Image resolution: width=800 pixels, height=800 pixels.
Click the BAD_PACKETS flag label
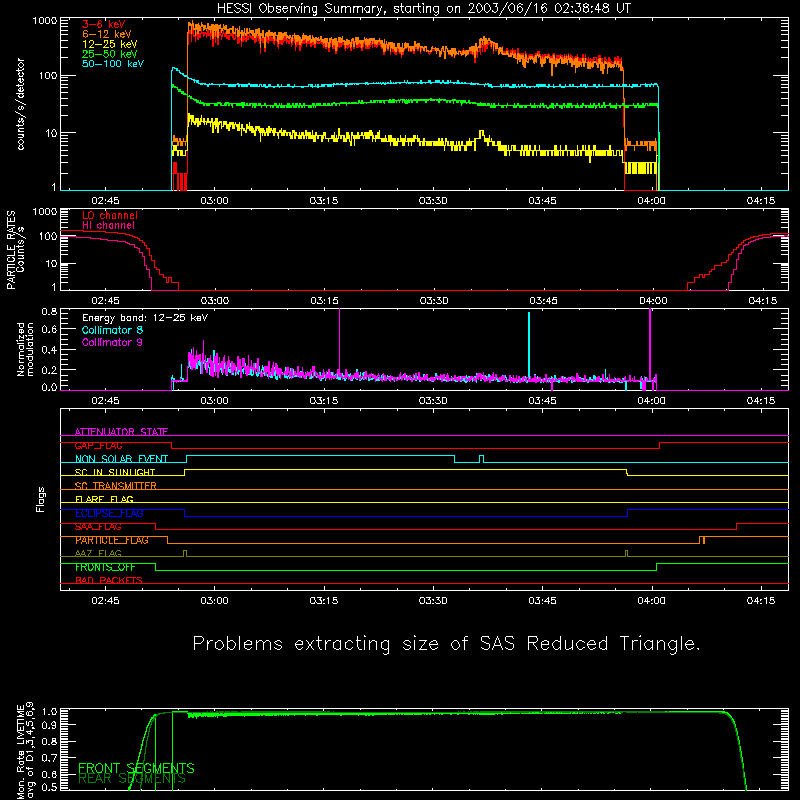tap(109, 580)
